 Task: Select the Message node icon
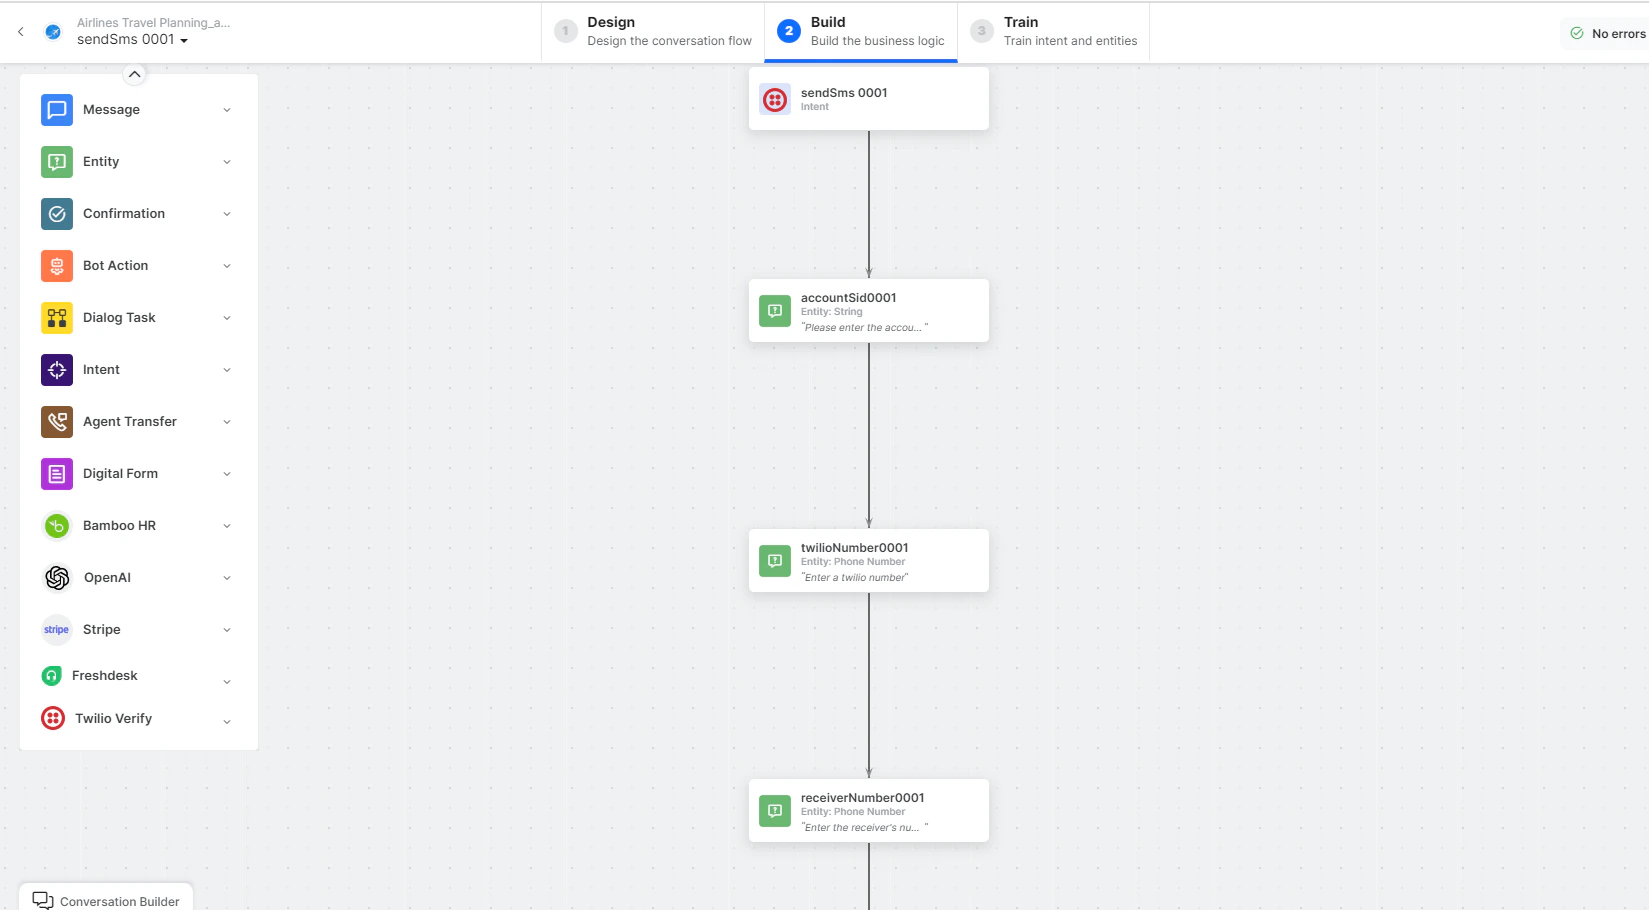pos(56,109)
